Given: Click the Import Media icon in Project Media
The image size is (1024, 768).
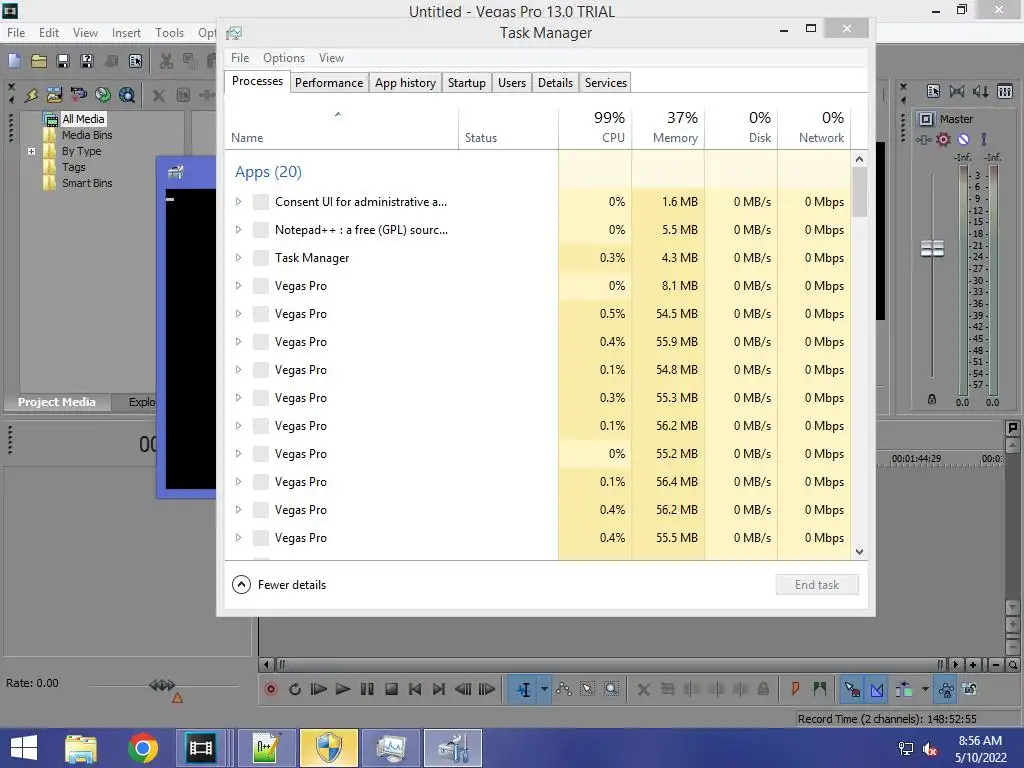Looking at the screenshot, I should coord(54,95).
